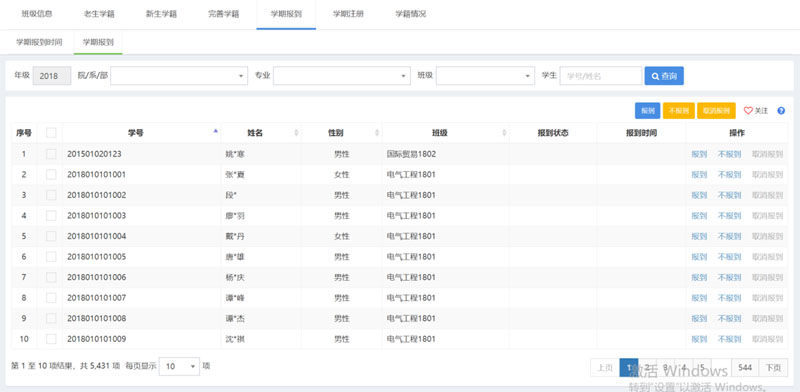This screenshot has height=392, width=800.
Task: Check the box for student 2018010101005
Action: click(x=51, y=257)
